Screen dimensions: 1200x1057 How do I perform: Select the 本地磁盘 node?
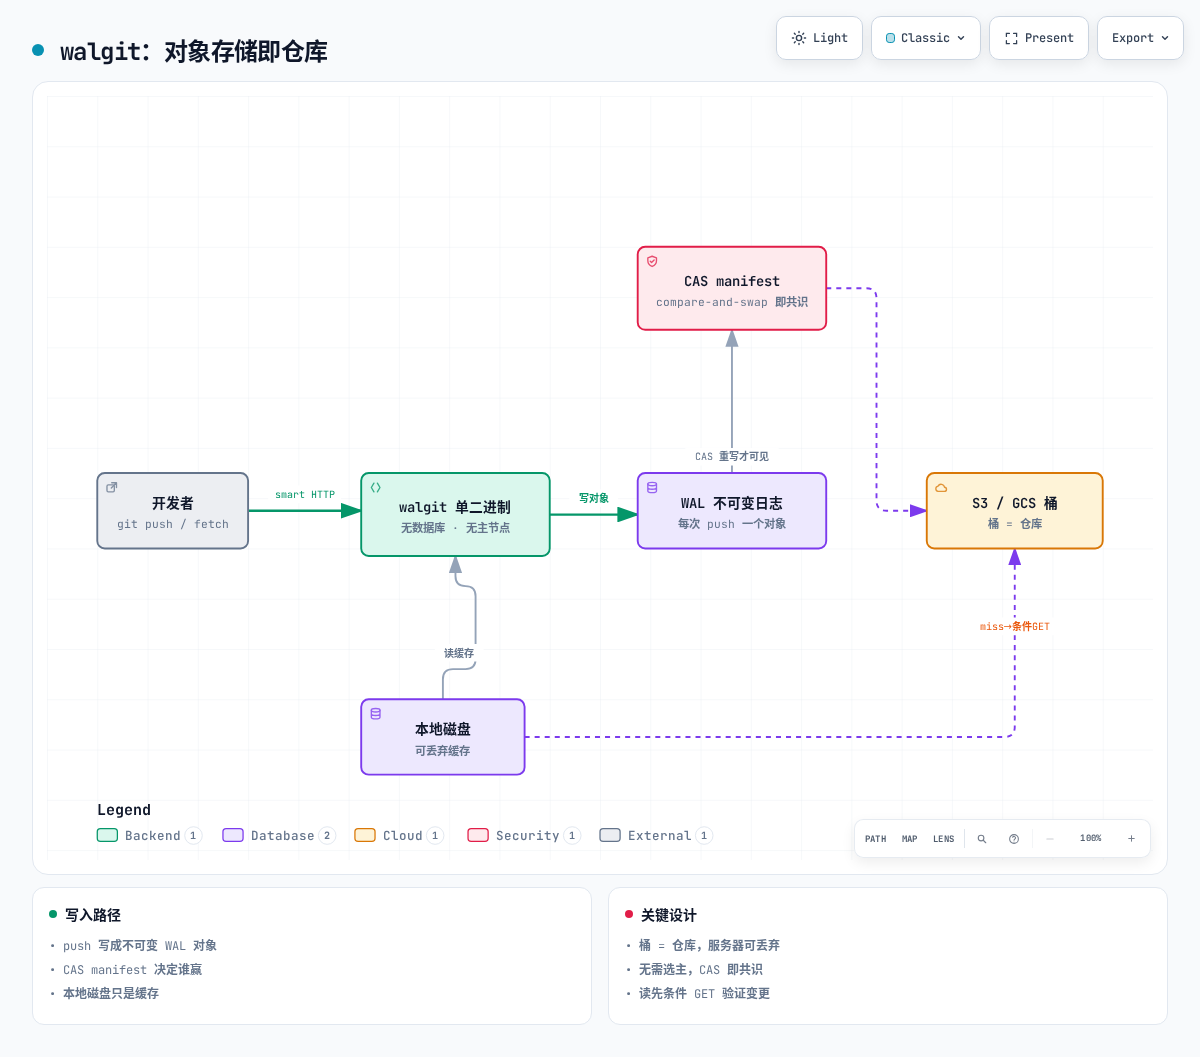click(443, 737)
